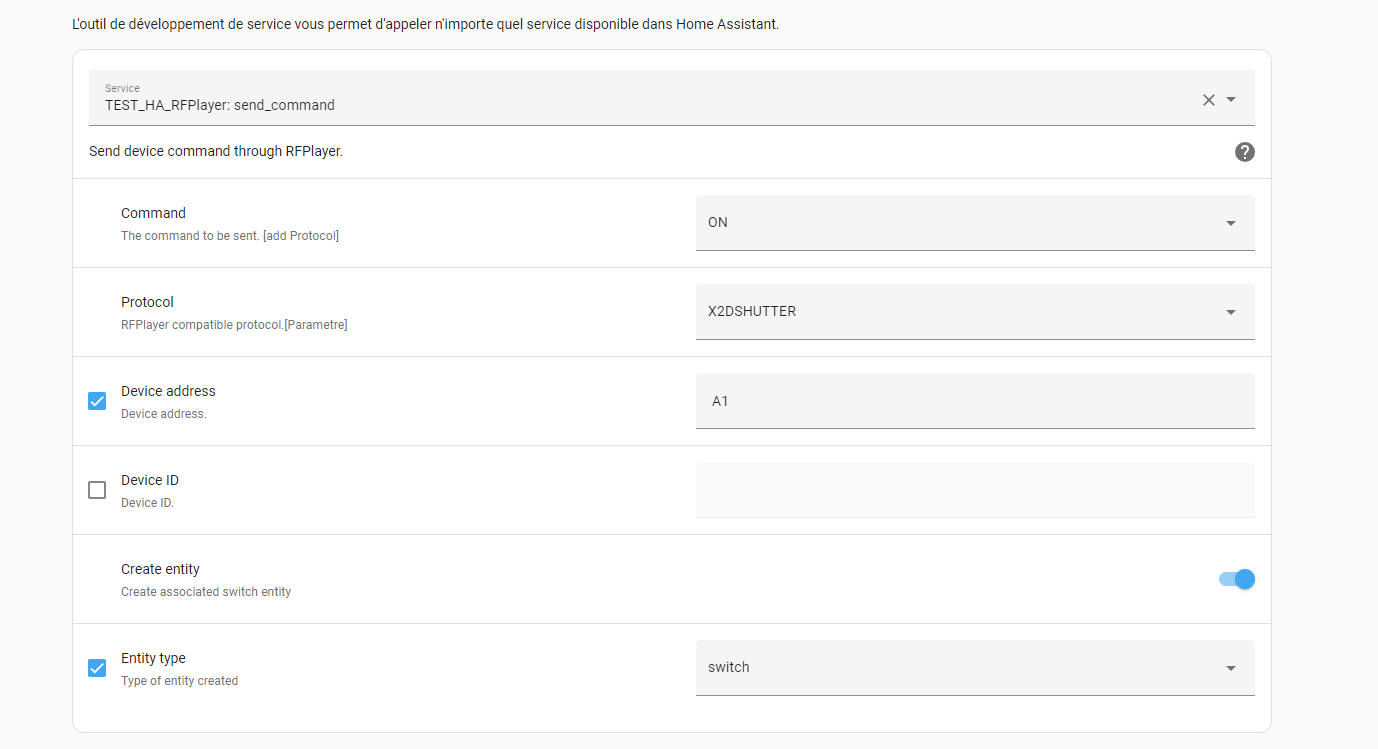Open the Protocol dropdown showing X2DSHUTTER
This screenshot has height=749, width=1378.
pyautogui.click(x=975, y=312)
